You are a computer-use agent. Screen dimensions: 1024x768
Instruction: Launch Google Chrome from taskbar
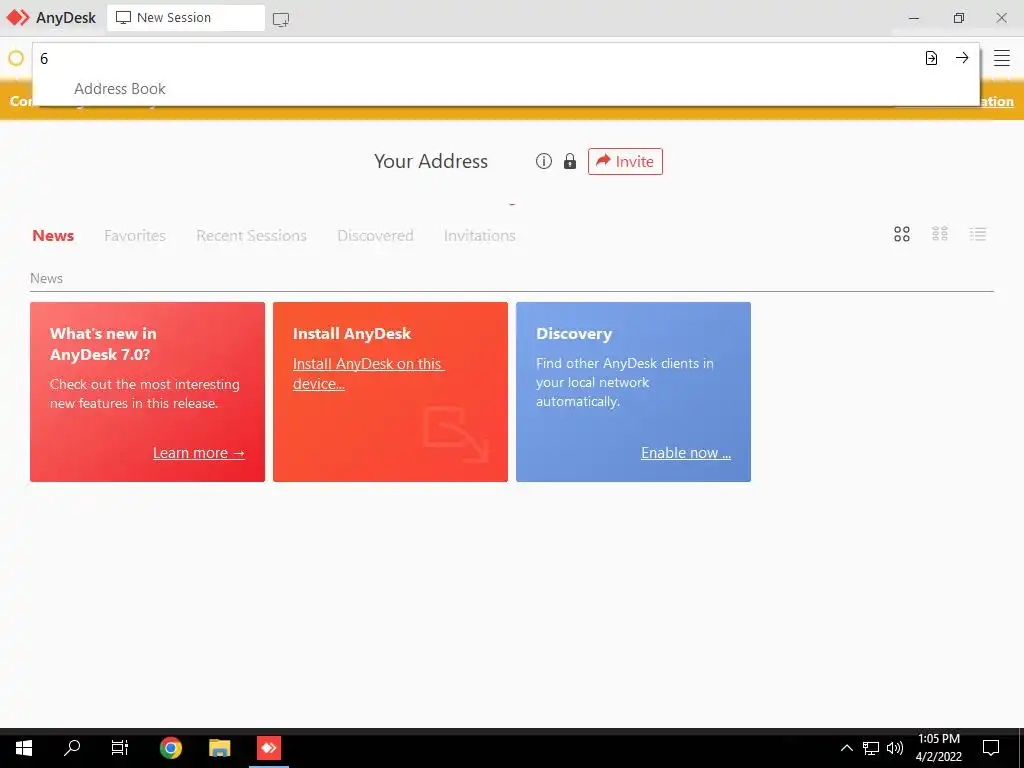pyautogui.click(x=170, y=748)
